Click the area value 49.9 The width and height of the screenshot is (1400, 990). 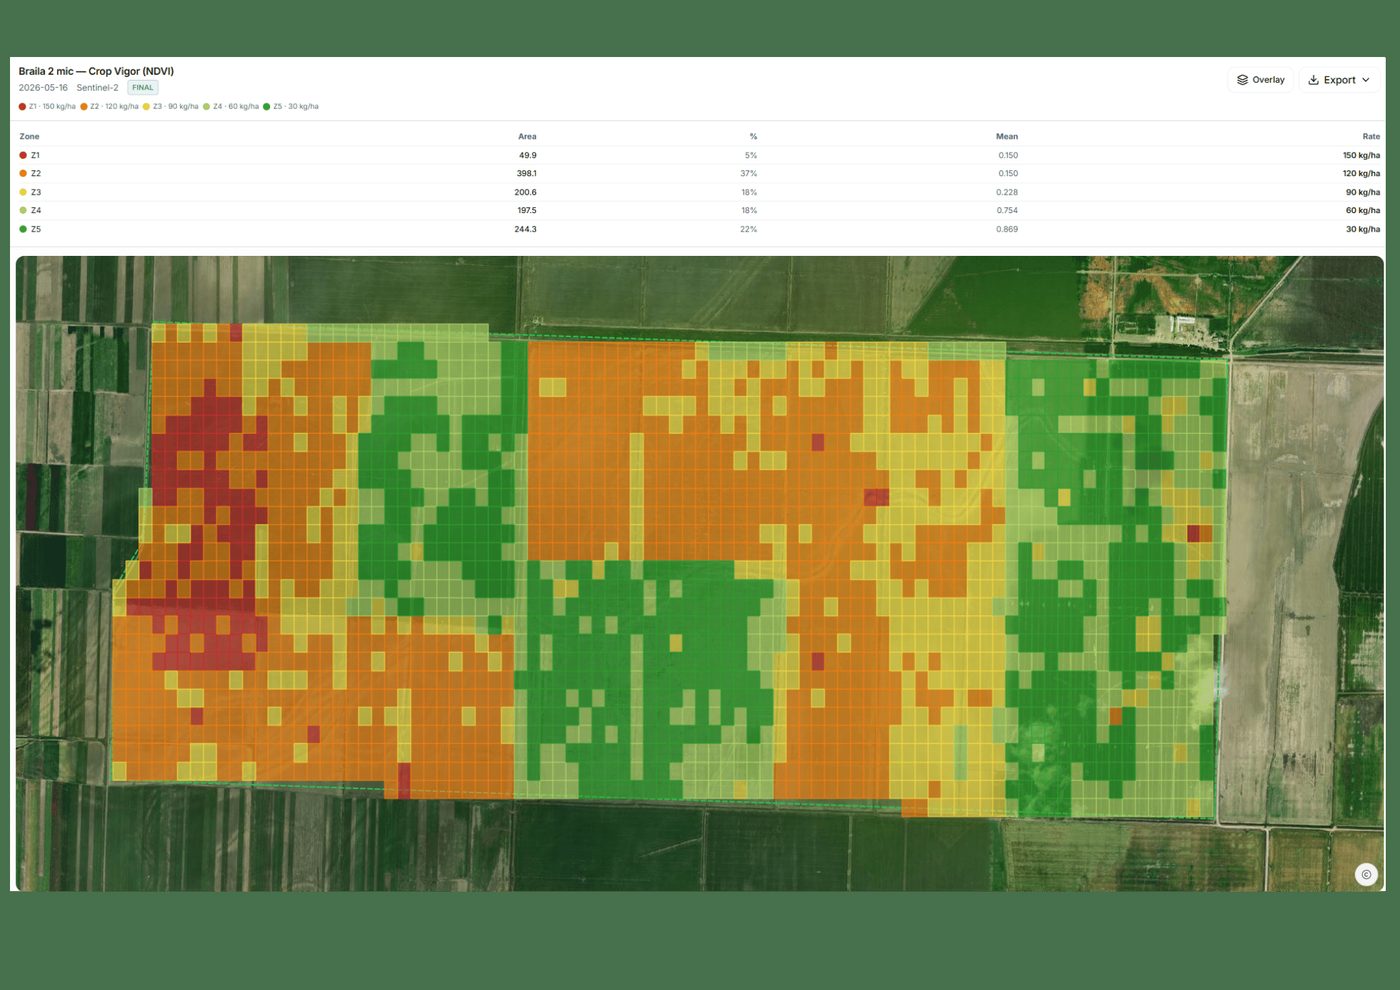coord(528,156)
